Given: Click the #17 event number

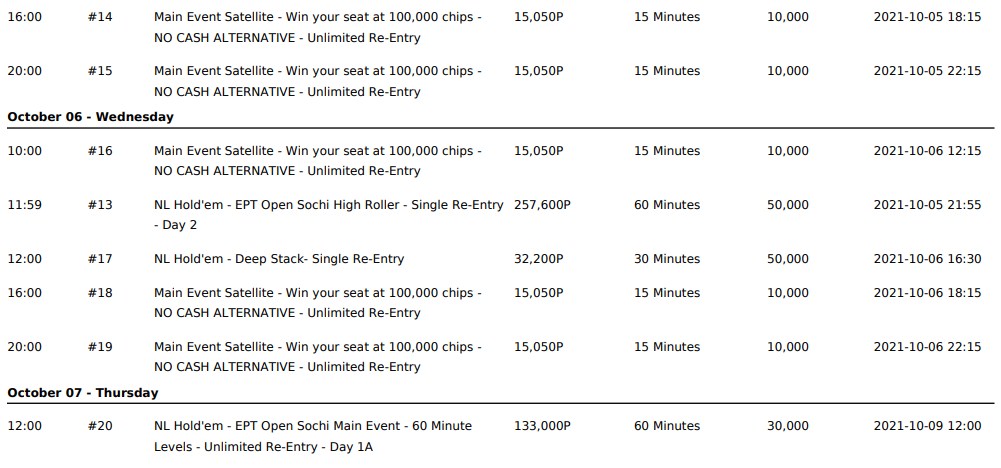Looking at the screenshot, I should (x=100, y=259).
